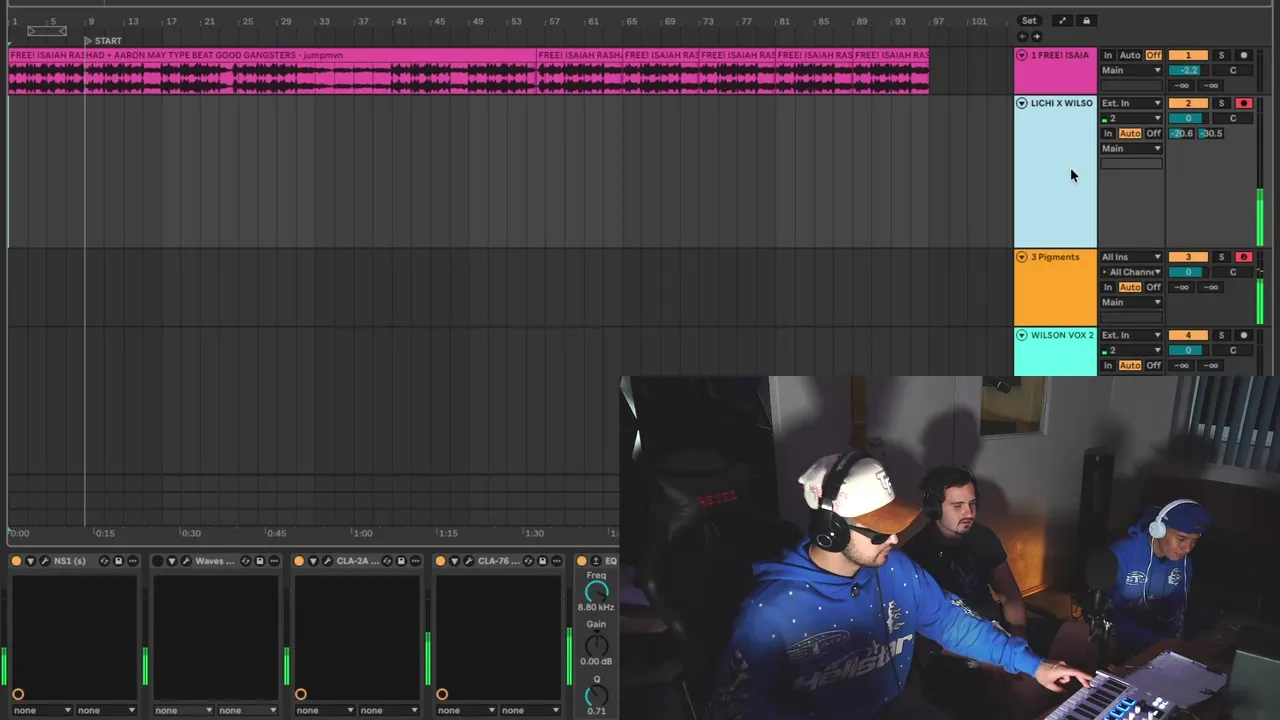This screenshot has width=1280, height=720.
Task: Collapse the 1 FREE! ISAIA track
Action: coord(1022,55)
